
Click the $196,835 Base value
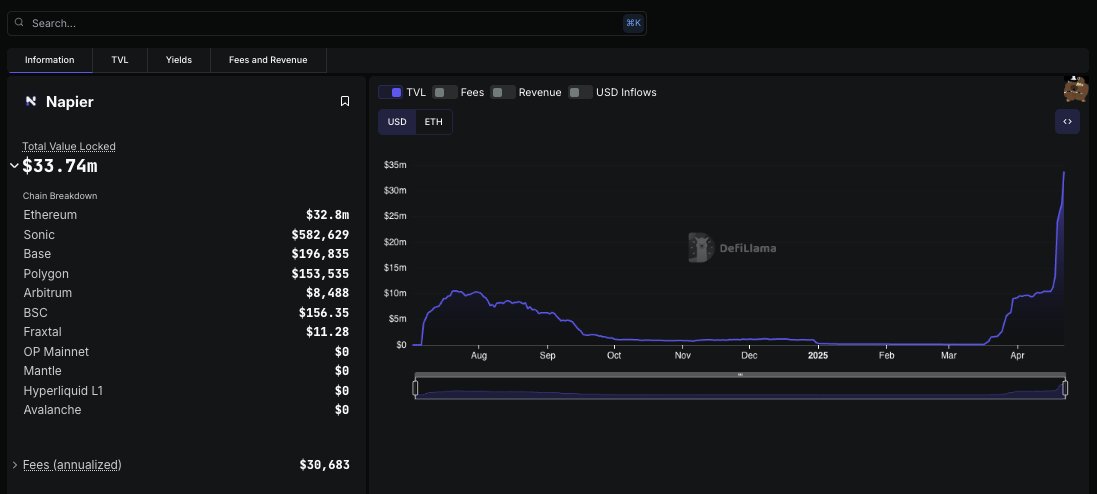click(x=320, y=254)
